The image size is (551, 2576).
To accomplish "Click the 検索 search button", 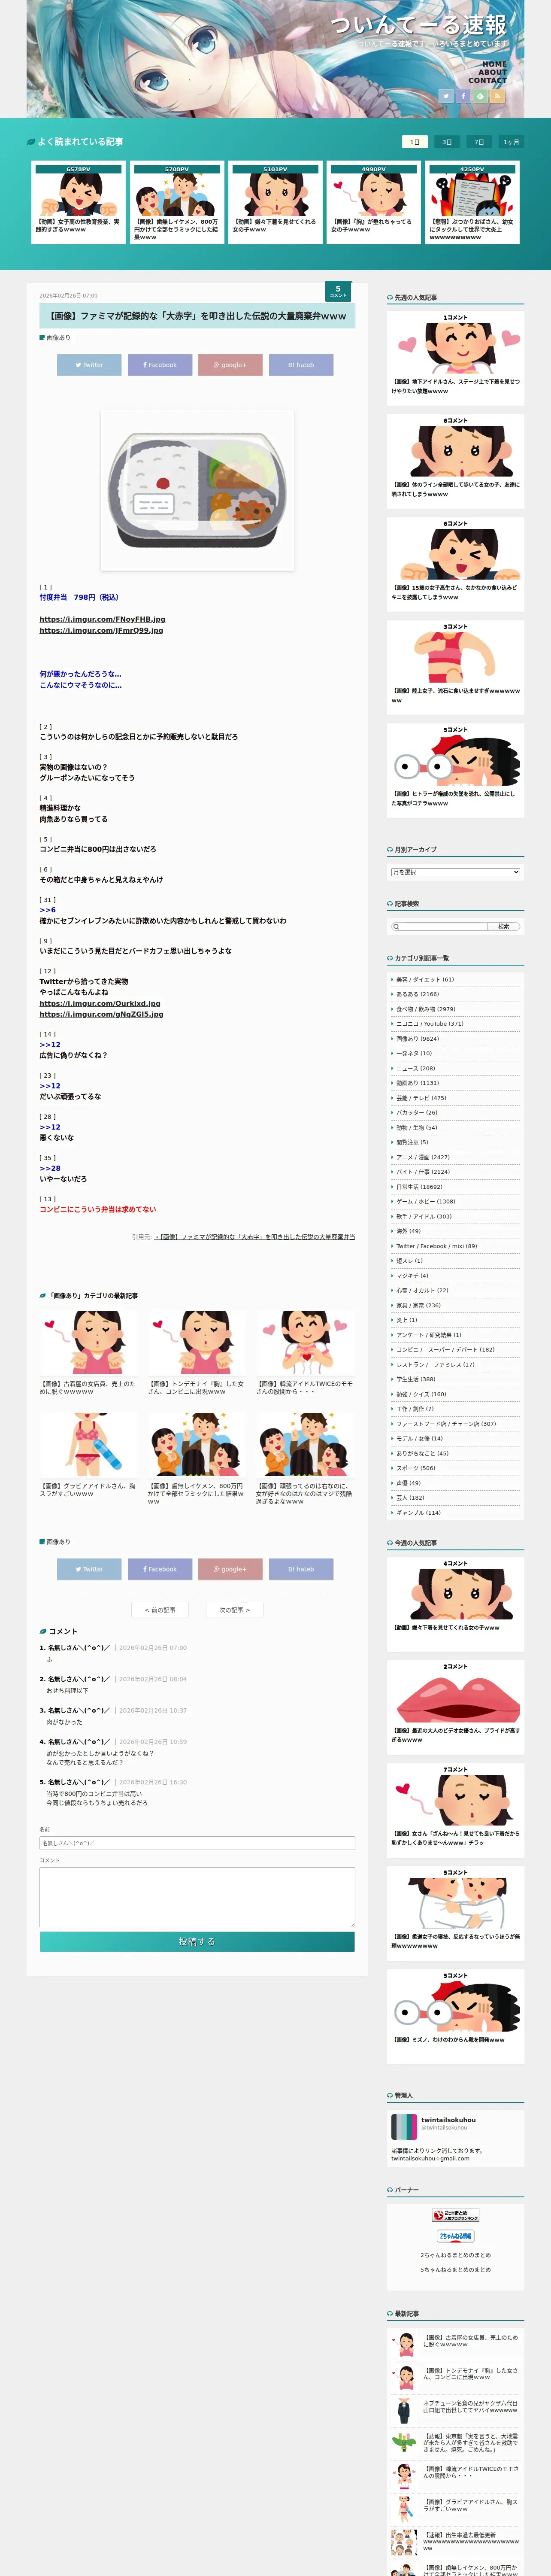I will (x=504, y=926).
